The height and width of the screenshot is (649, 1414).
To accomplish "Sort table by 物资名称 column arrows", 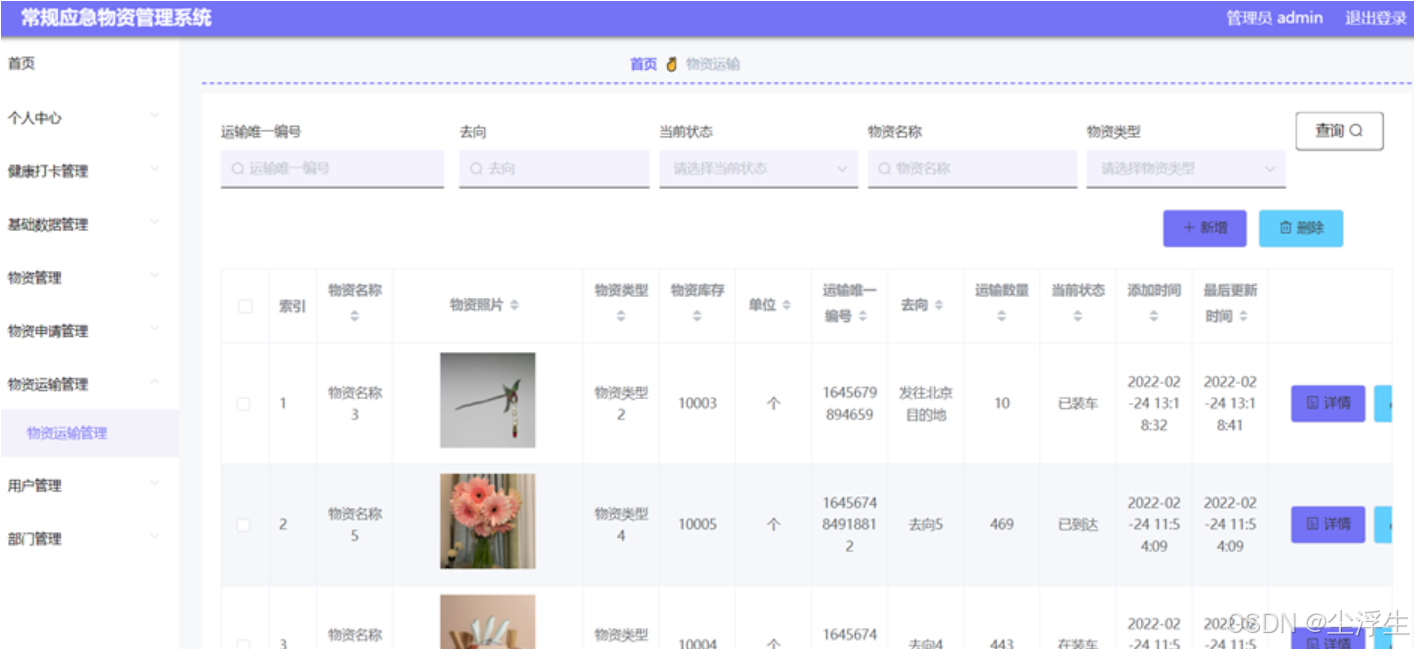I will click(355, 316).
